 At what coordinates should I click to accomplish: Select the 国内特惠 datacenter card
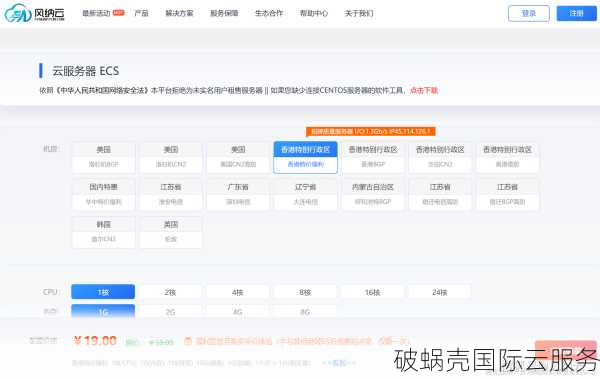click(x=103, y=194)
